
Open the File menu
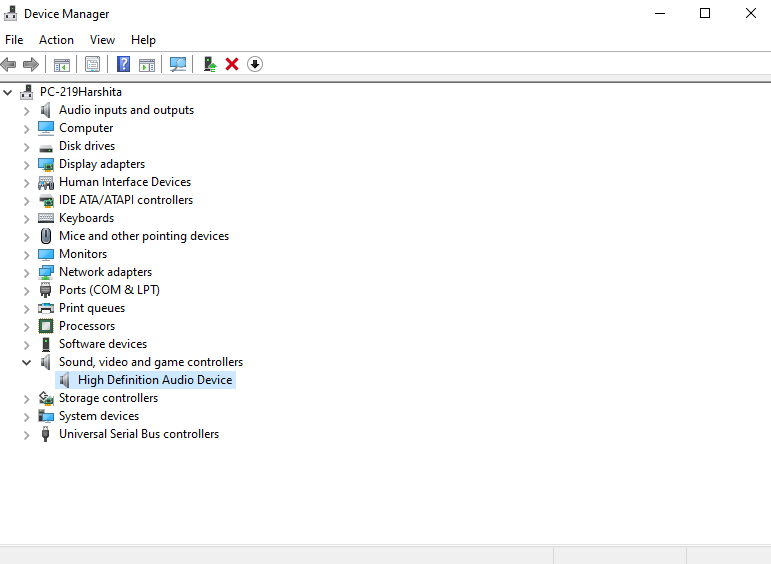click(x=14, y=40)
